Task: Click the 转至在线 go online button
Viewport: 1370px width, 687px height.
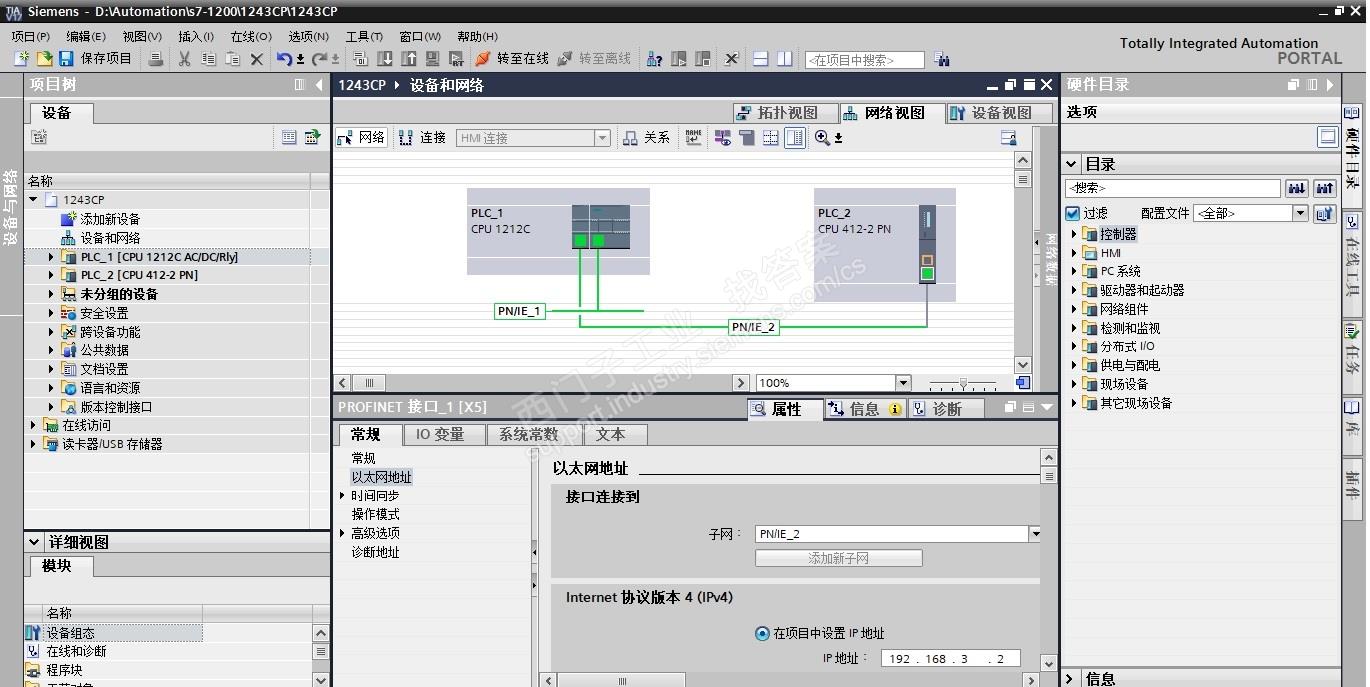Action: click(512, 59)
